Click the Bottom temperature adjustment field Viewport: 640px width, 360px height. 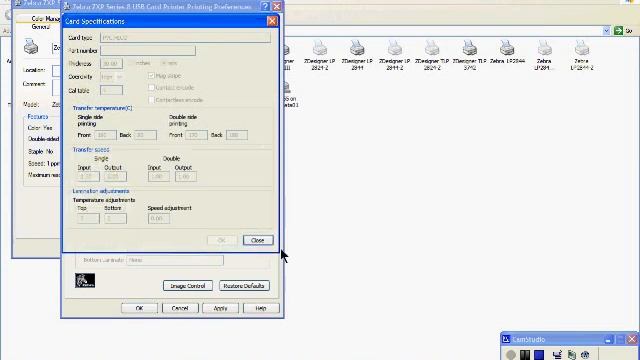point(115,218)
